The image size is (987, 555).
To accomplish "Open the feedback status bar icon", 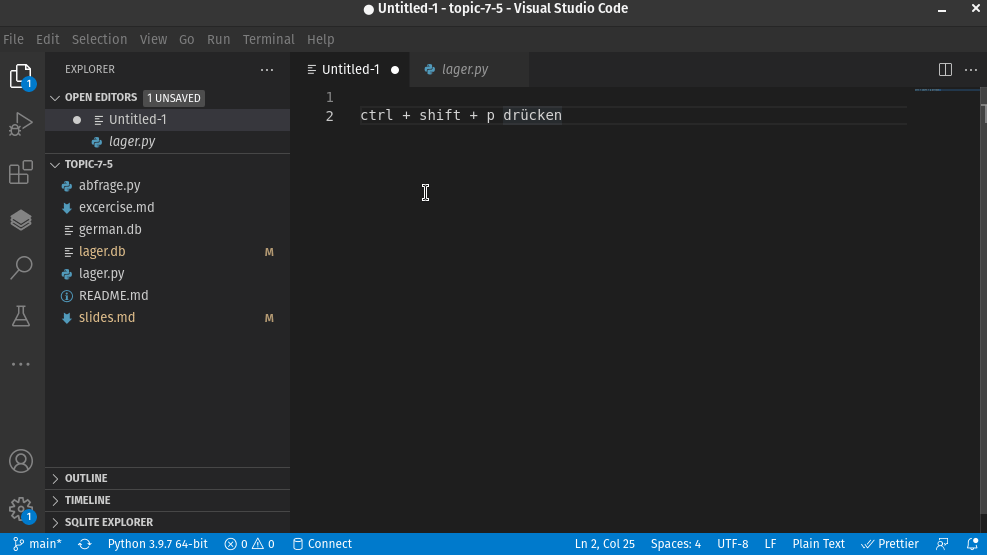I will (x=942, y=544).
